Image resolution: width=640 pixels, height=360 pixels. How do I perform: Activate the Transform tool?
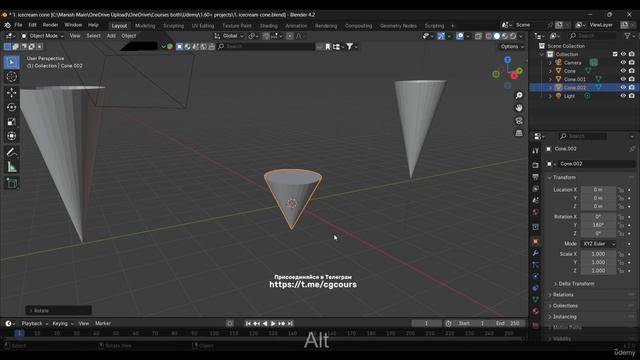[11, 136]
